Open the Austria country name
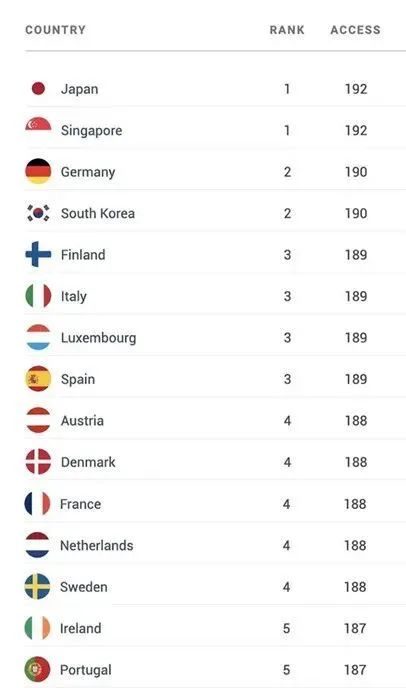The width and height of the screenshot is (406, 688). 82,420
